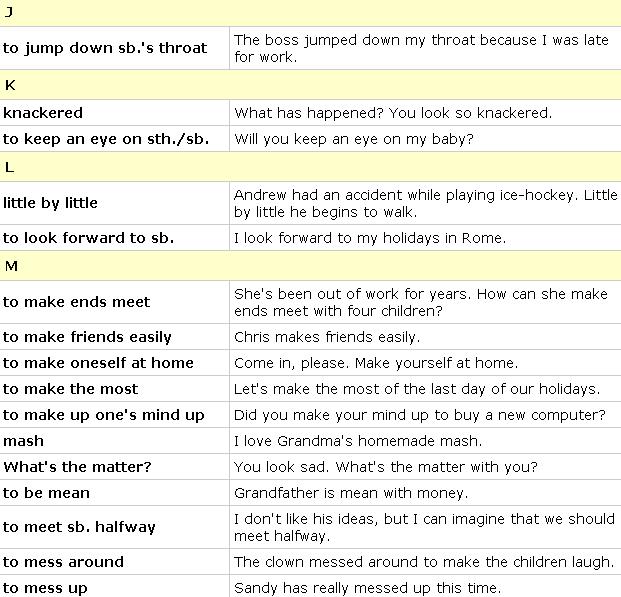Click example 'Grandfather is mean with money.'

(351, 493)
